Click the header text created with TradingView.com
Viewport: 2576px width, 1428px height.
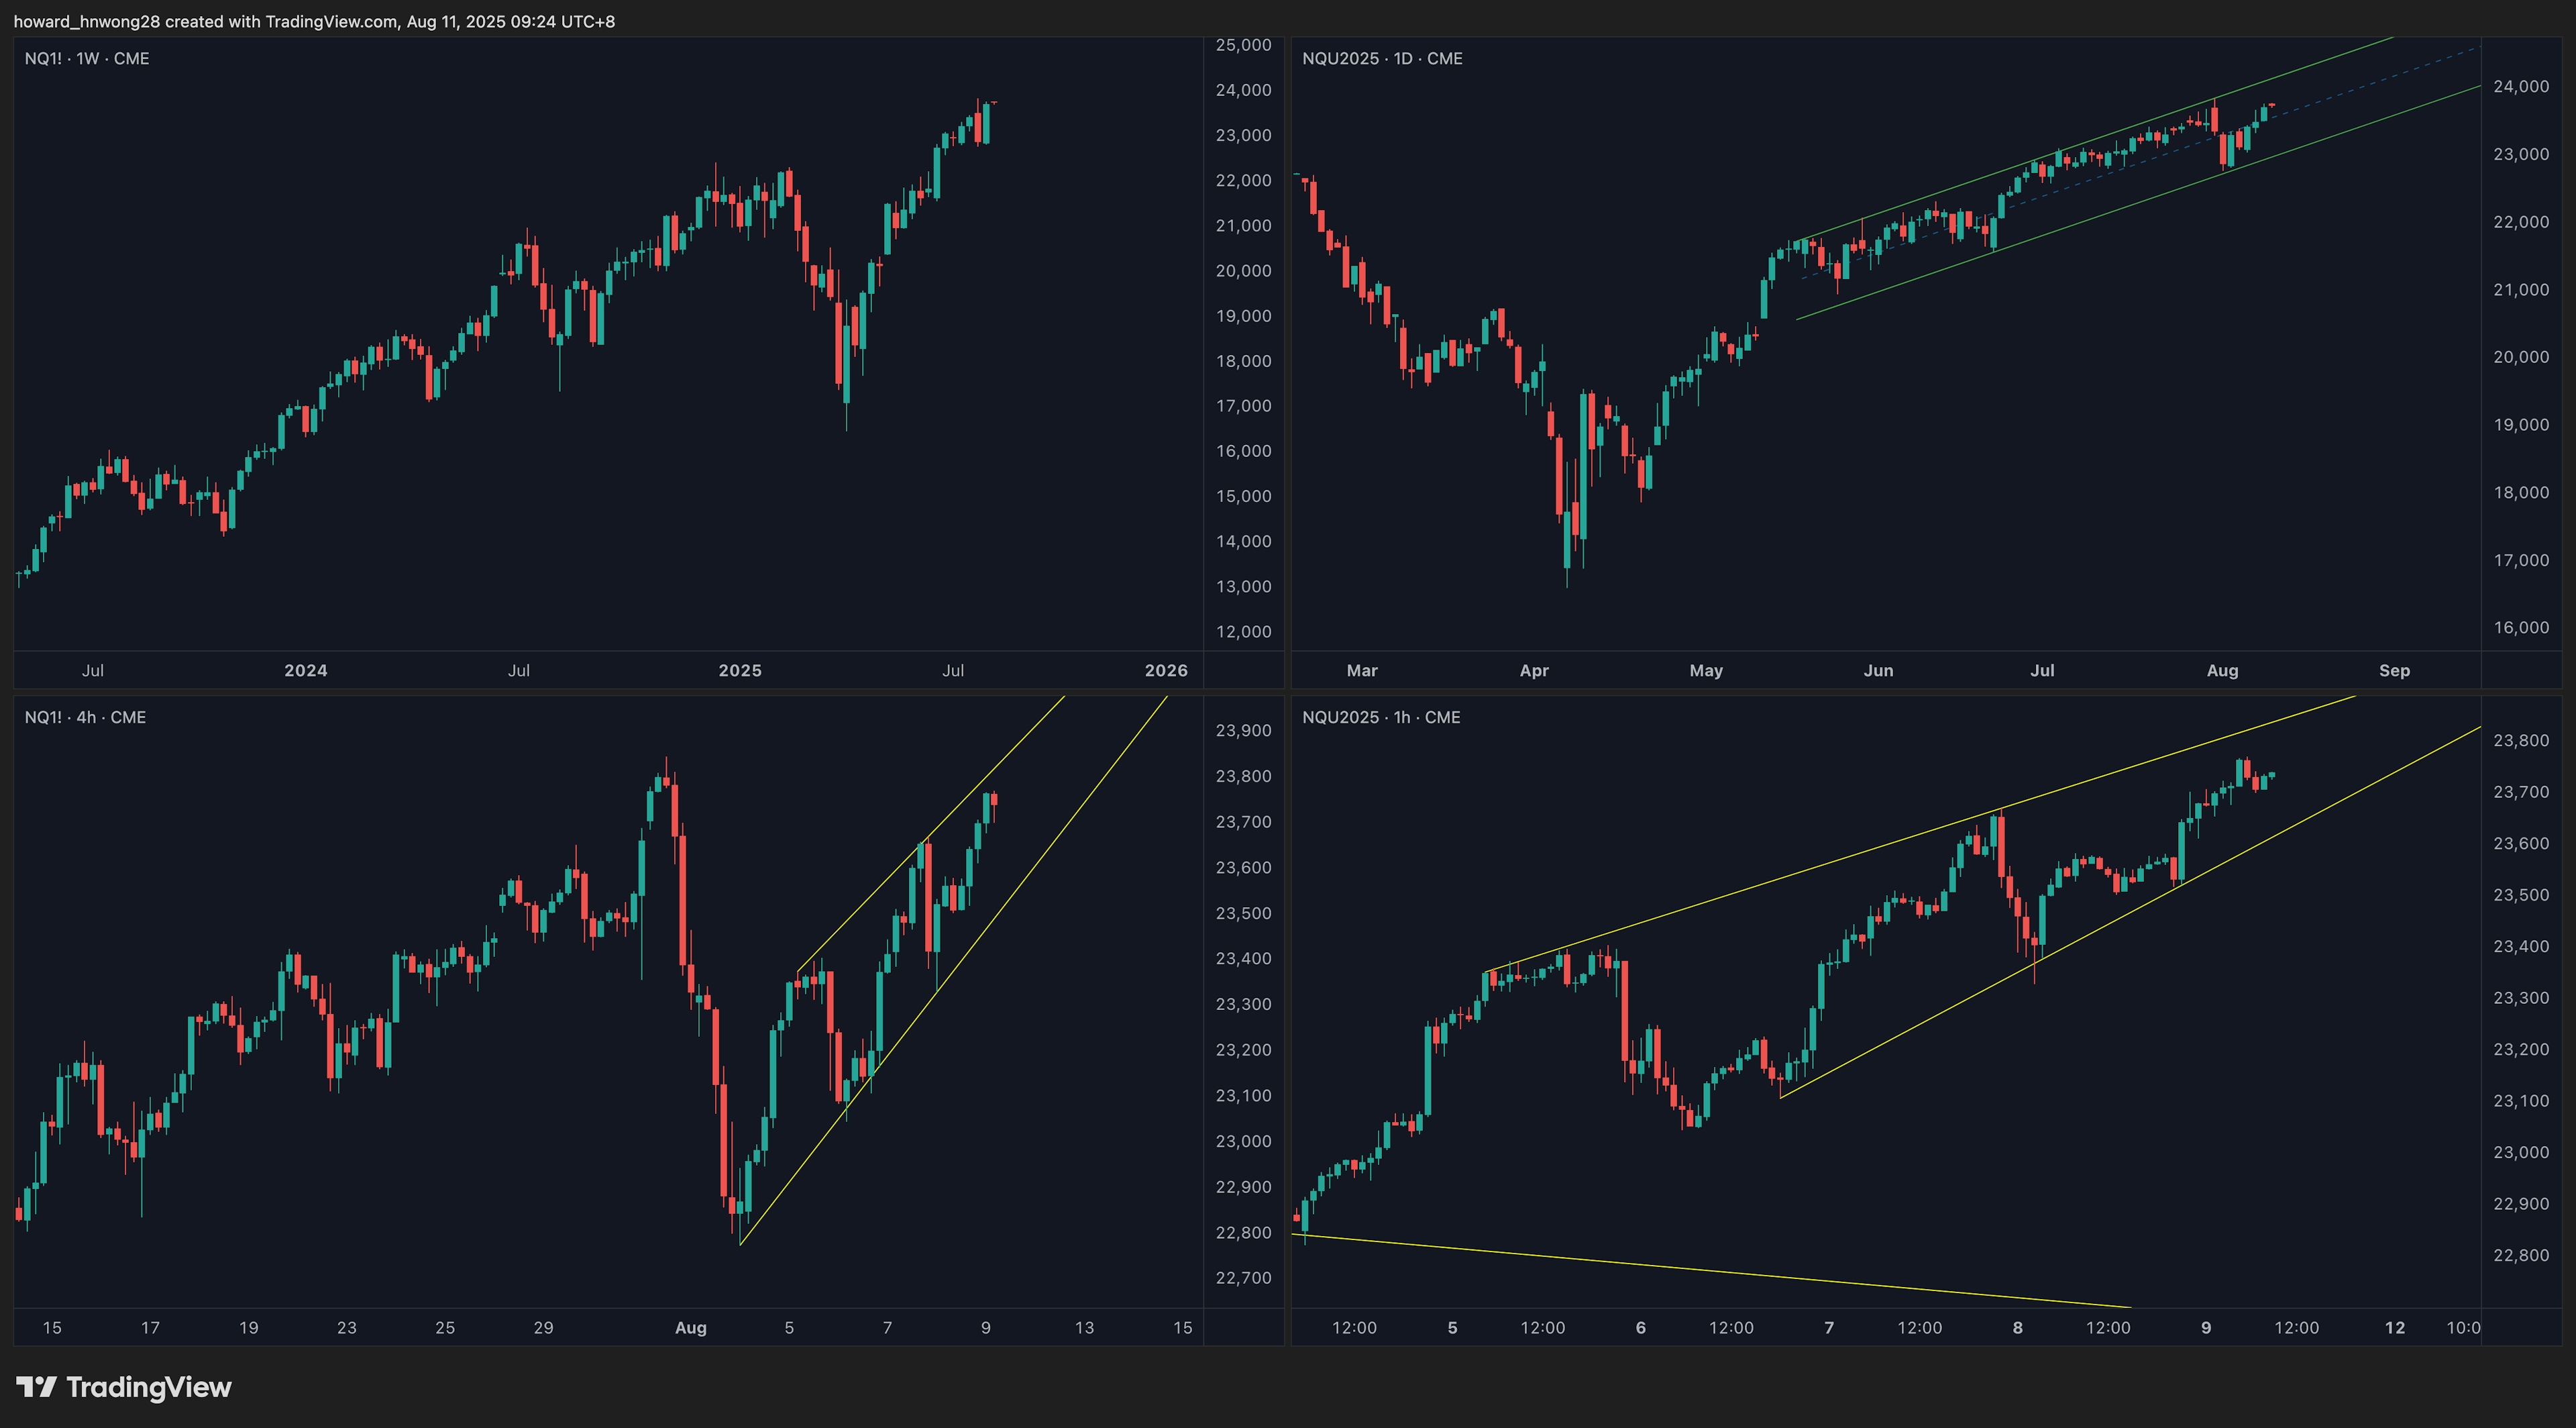(x=314, y=21)
